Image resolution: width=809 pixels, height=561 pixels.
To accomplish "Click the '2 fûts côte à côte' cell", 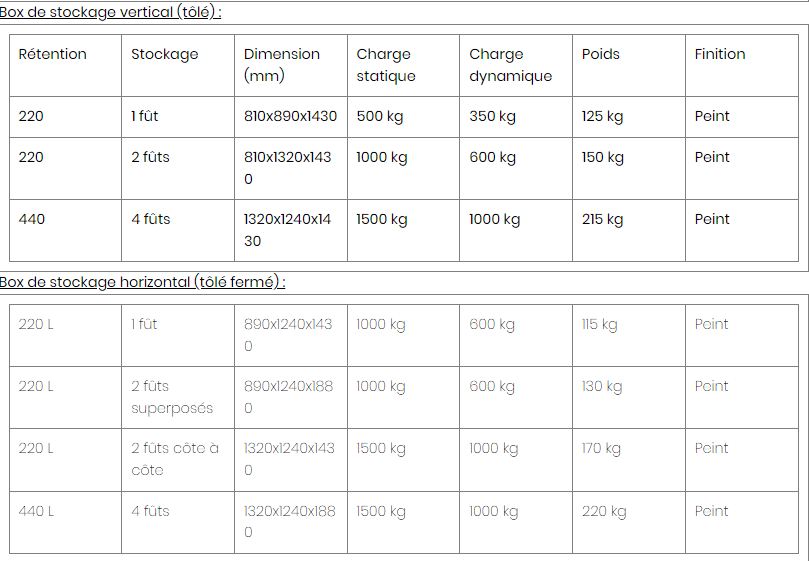I will point(175,459).
